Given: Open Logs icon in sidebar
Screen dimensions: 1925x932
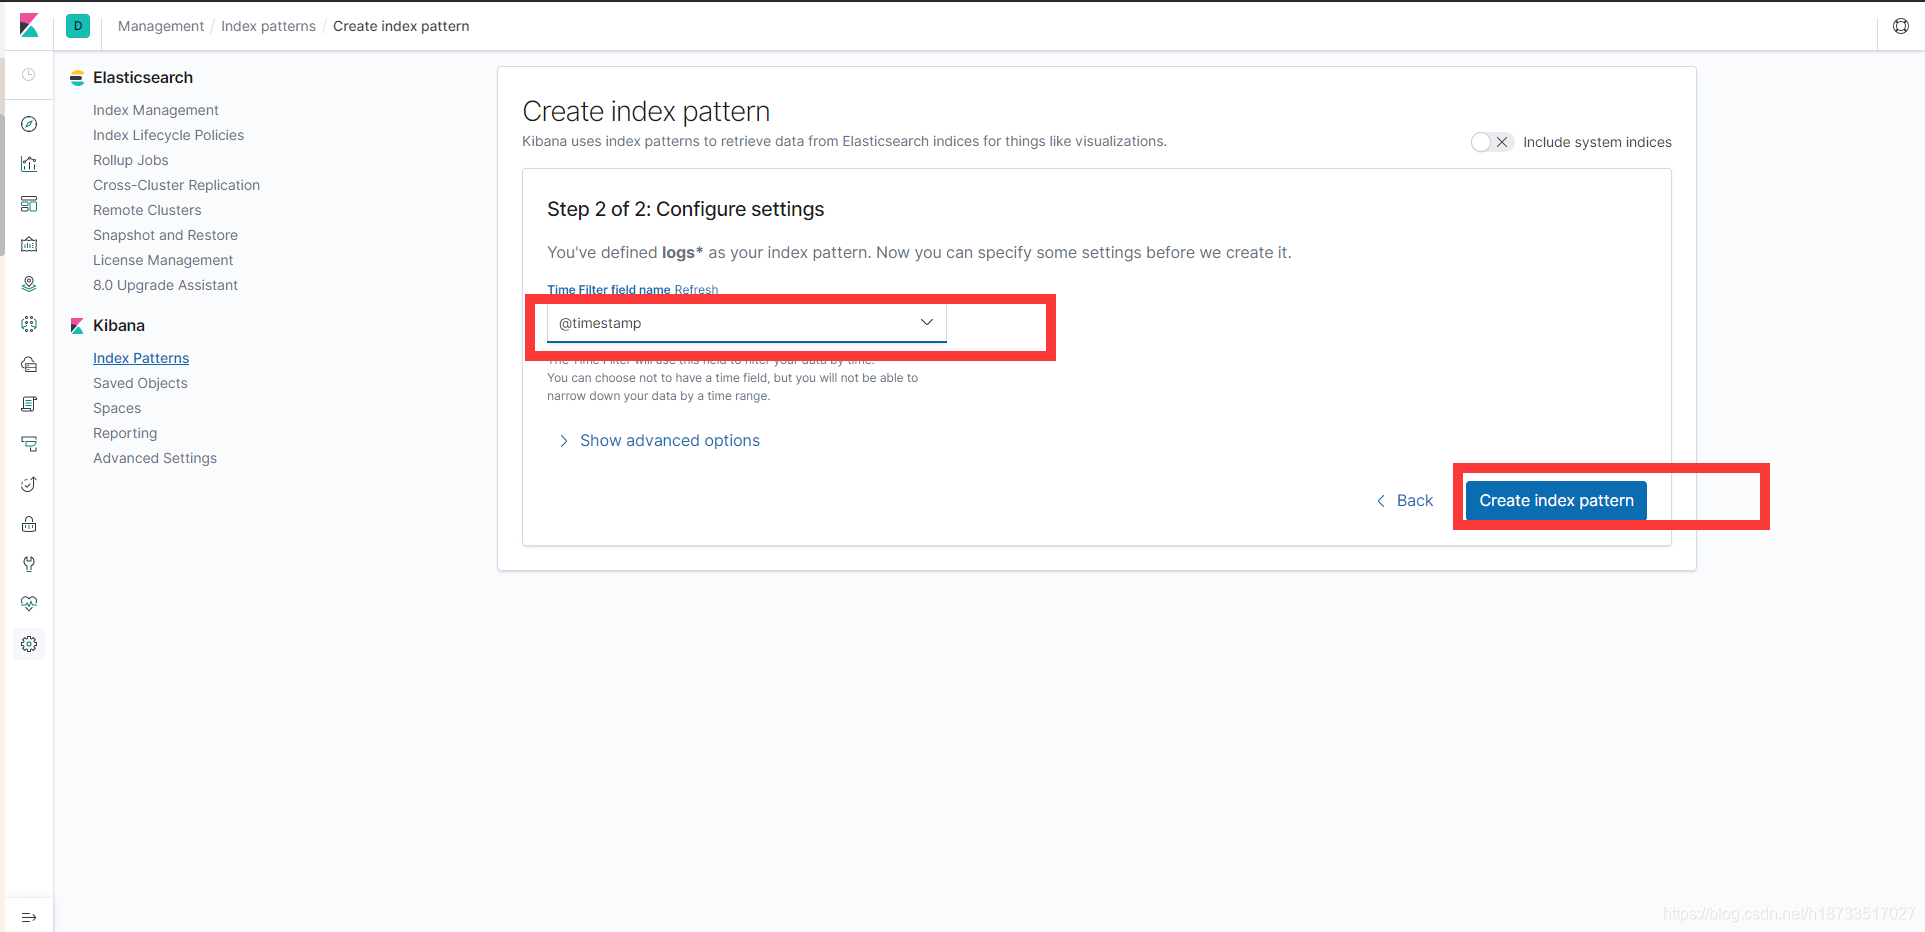Looking at the screenshot, I should click(29, 404).
